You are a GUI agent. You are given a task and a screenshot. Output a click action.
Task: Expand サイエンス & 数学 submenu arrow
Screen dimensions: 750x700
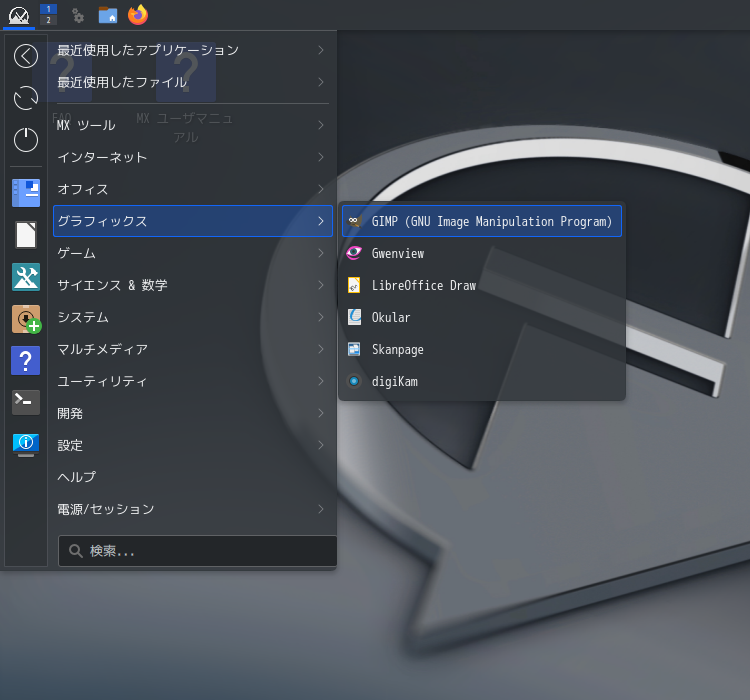coord(321,285)
